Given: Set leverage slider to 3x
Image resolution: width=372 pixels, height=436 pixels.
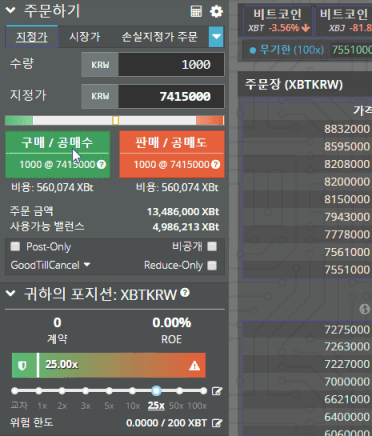Looking at the screenshot, I should pyautogui.click(x=86, y=391).
